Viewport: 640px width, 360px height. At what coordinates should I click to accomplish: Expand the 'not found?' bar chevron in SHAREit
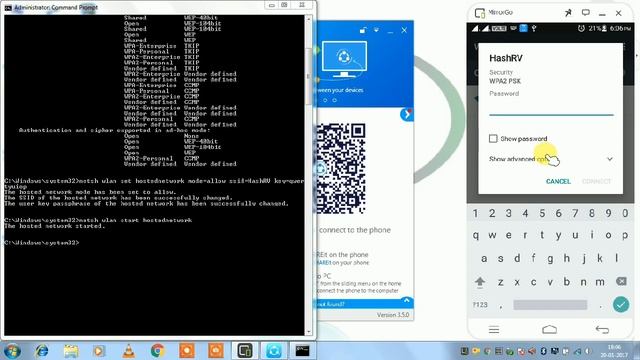[407, 301]
